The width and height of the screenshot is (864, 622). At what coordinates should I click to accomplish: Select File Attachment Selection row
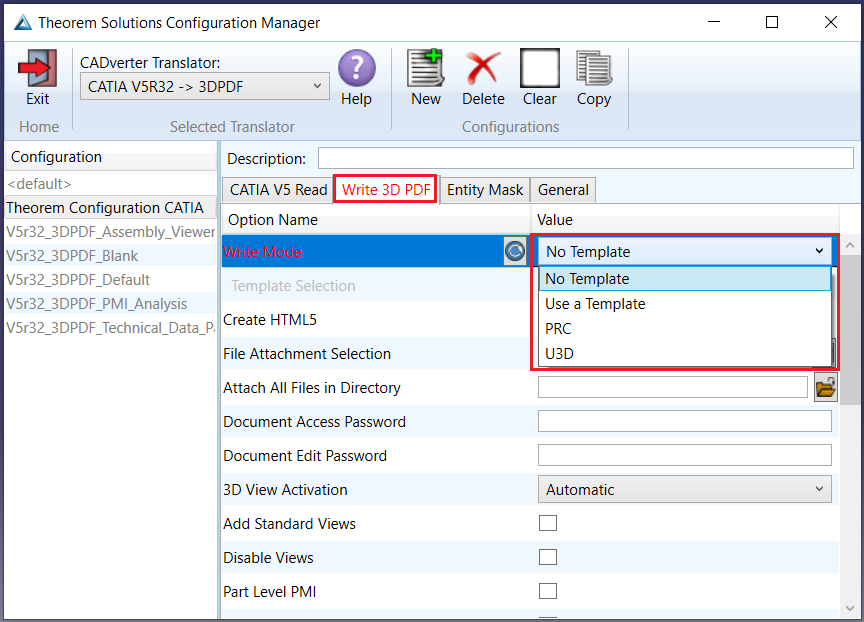pos(376,354)
